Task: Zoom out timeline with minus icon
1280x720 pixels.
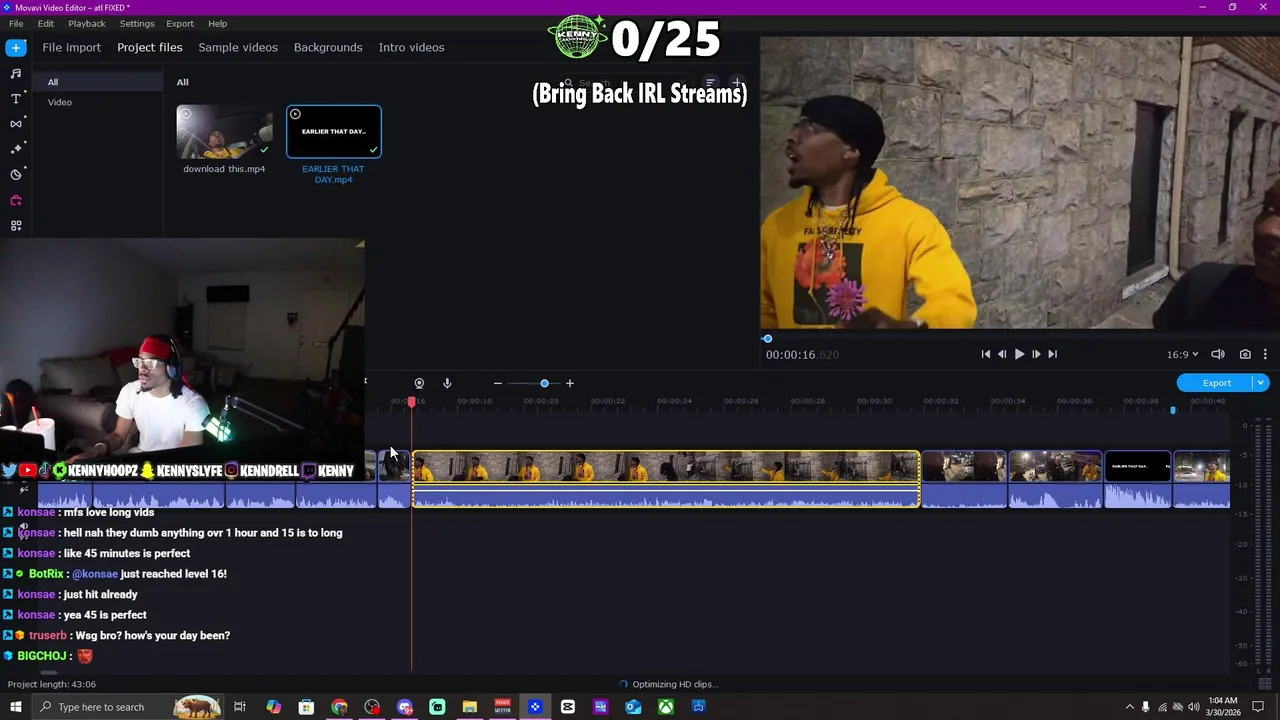Action: point(497,383)
